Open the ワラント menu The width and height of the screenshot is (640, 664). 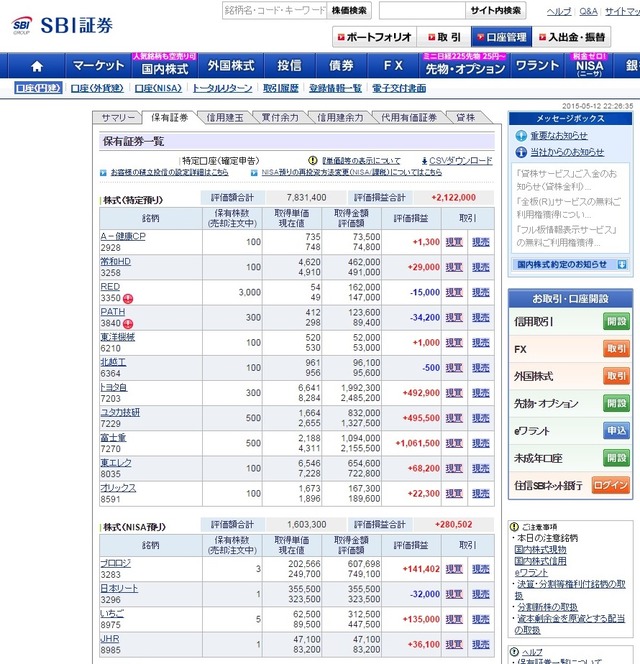tap(537, 66)
